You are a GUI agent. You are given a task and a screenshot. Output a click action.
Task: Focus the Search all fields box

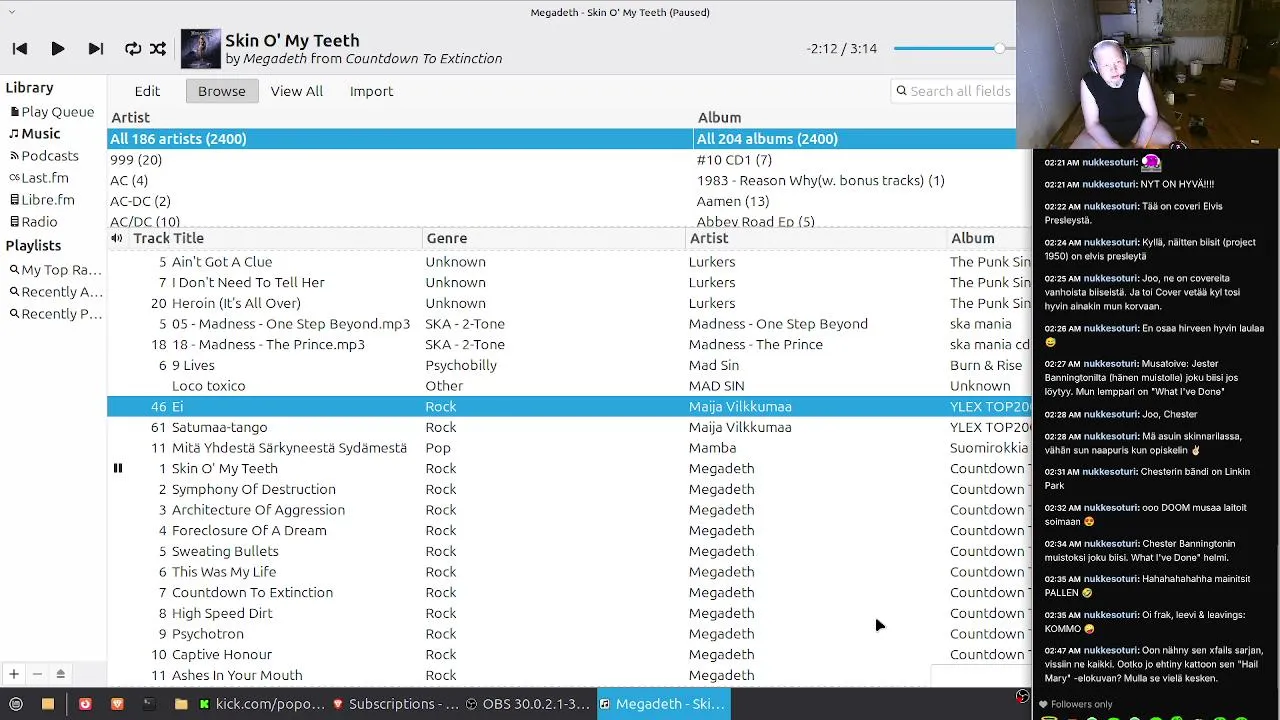tap(953, 91)
